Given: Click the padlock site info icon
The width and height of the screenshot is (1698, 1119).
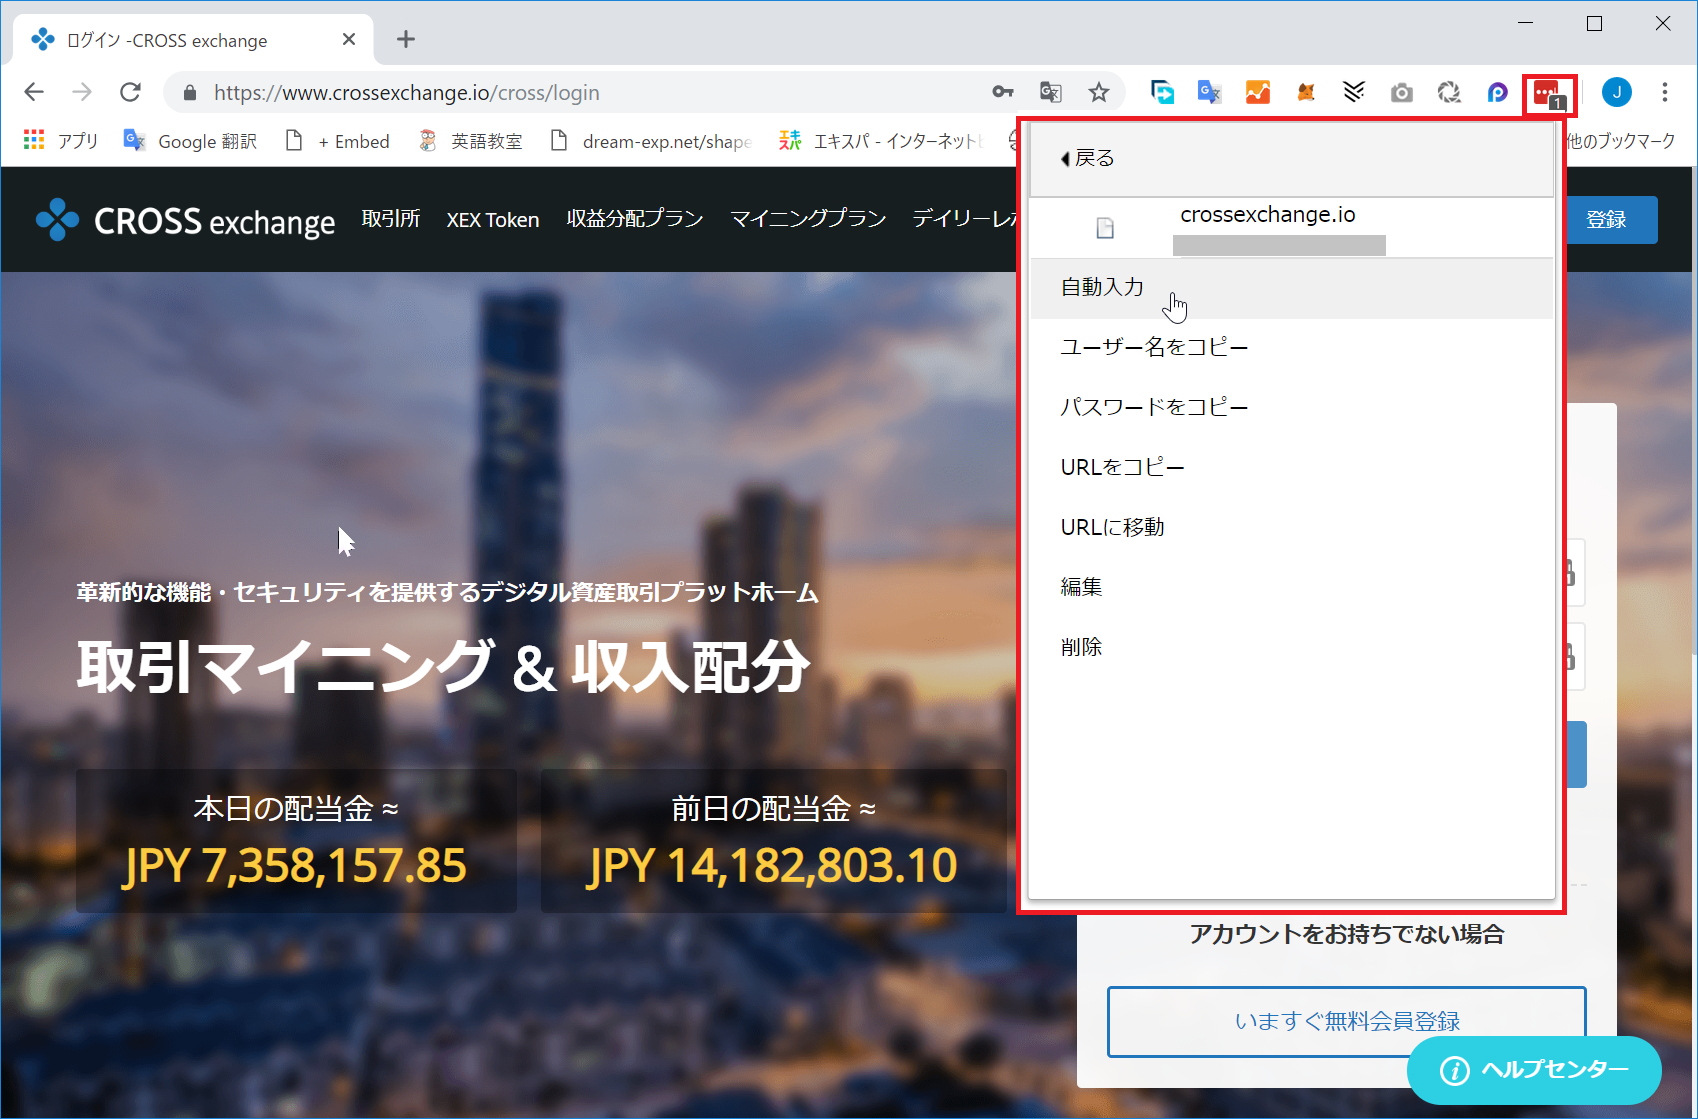Looking at the screenshot, I should 190,93.
